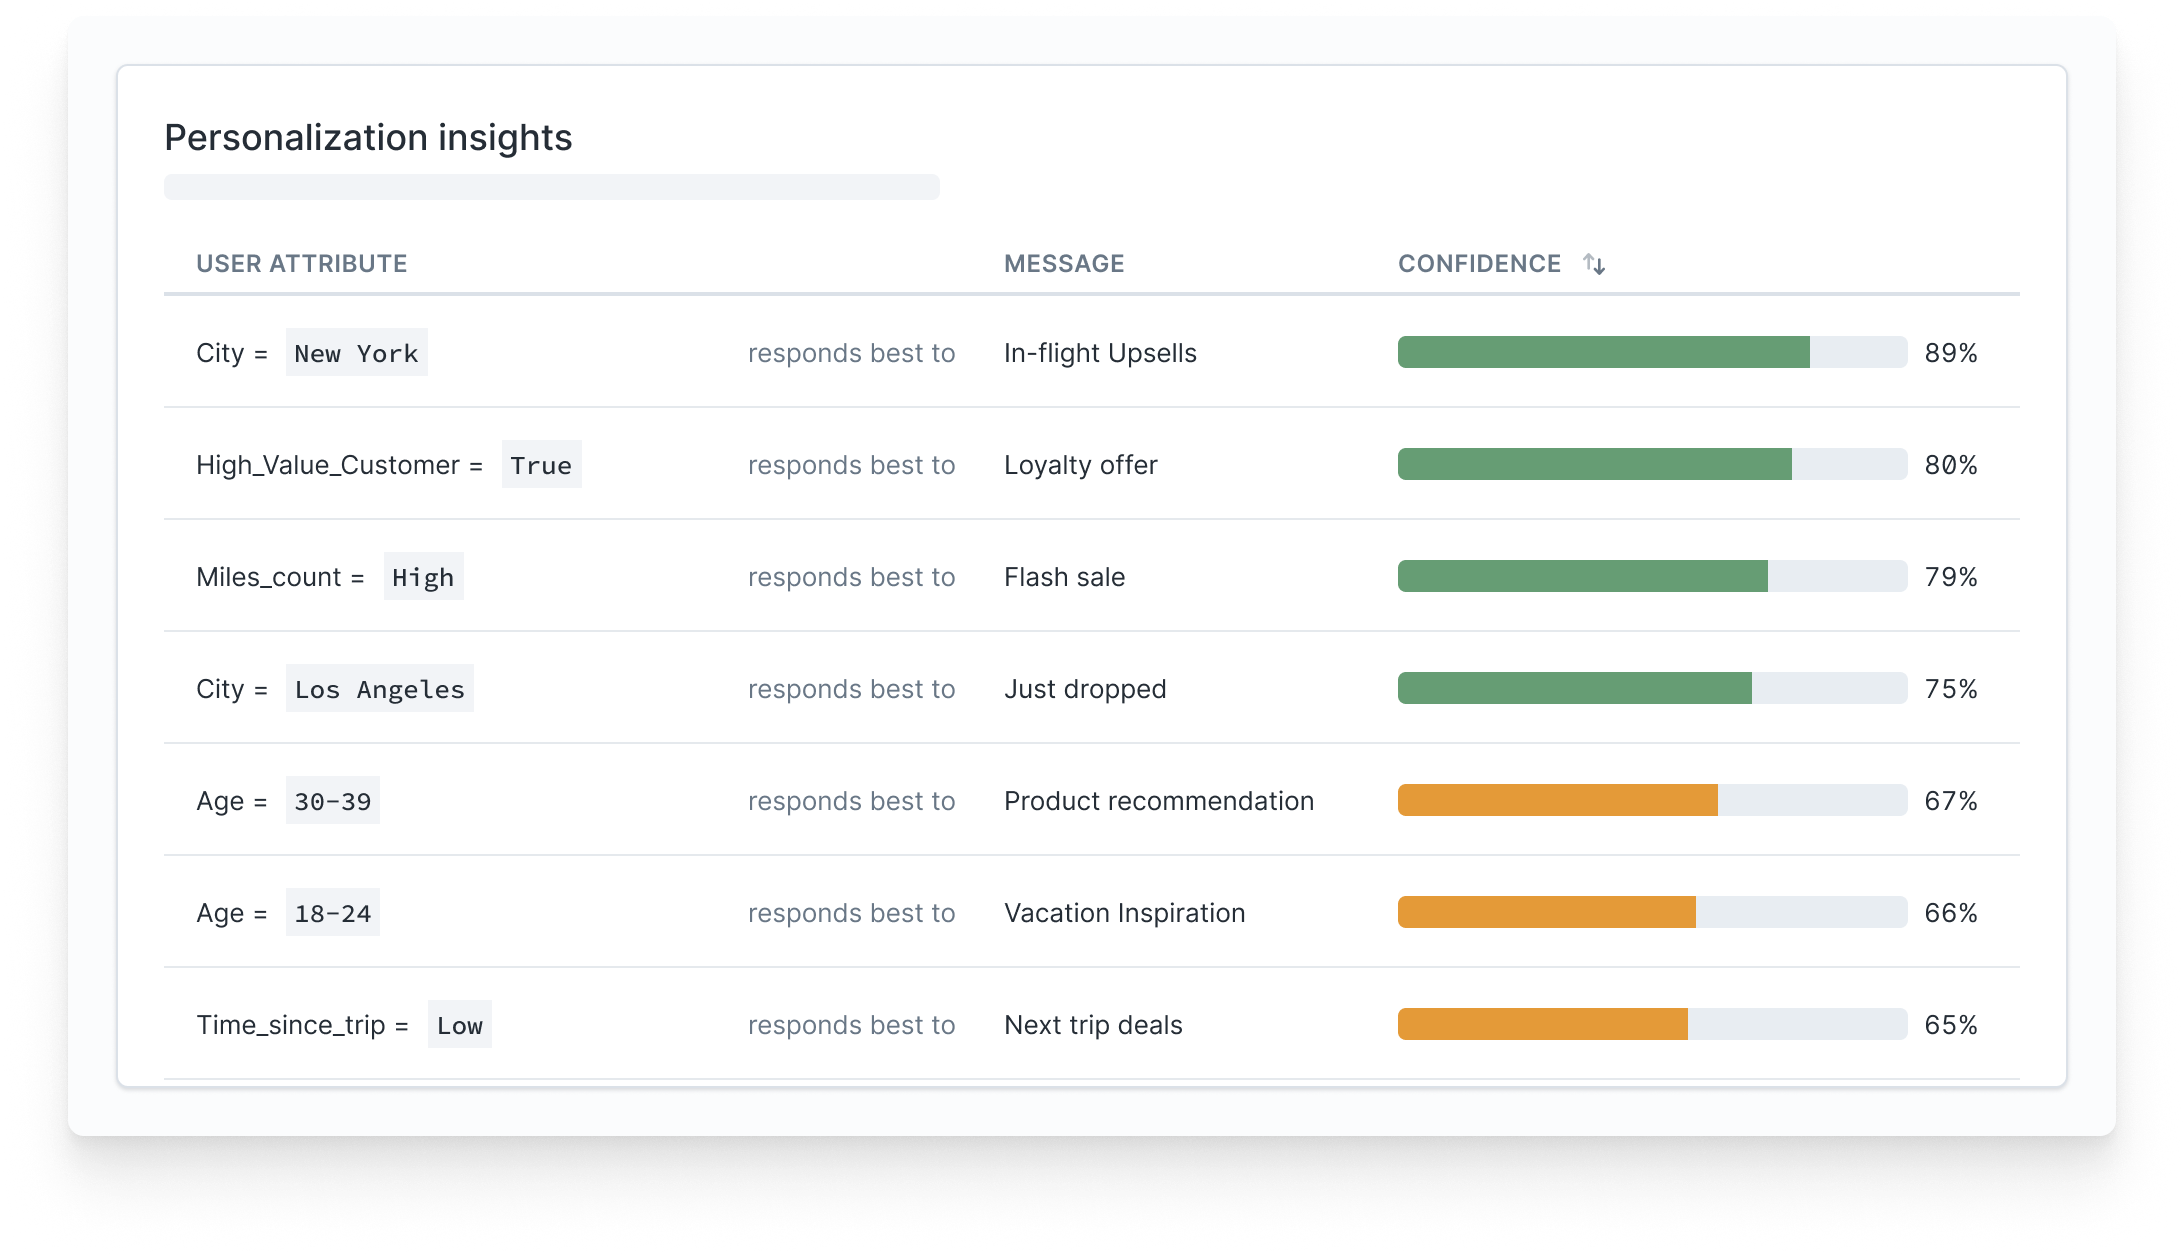The height and width of the screenshot is (1254, 2183).
Task: Click the placeholder bar under Personalization insights
Action: [x=551, y=187]
